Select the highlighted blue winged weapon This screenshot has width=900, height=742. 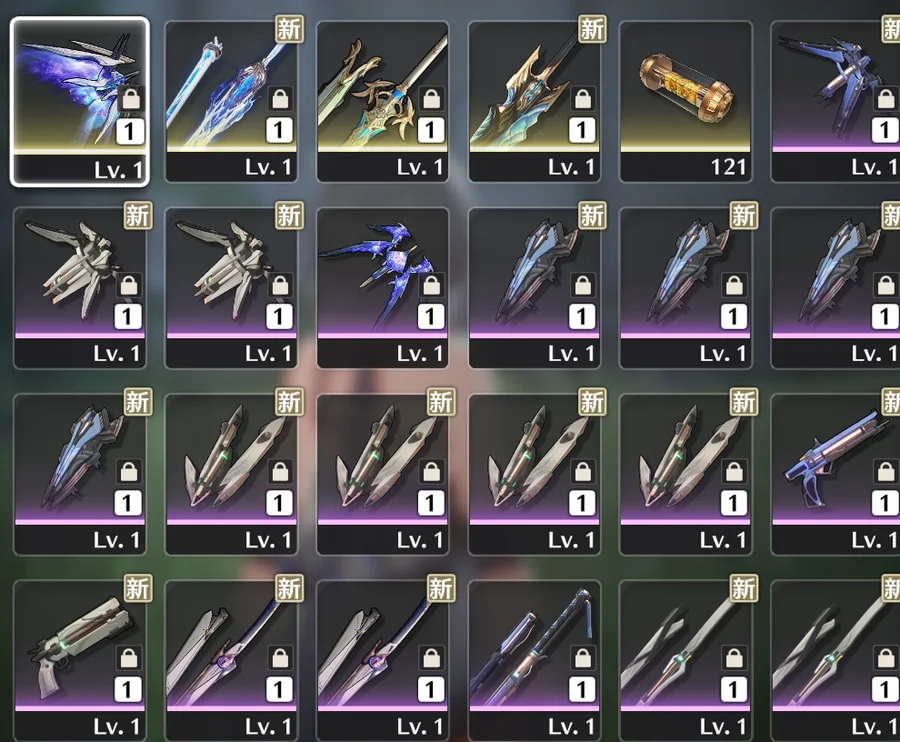point(80,102)
